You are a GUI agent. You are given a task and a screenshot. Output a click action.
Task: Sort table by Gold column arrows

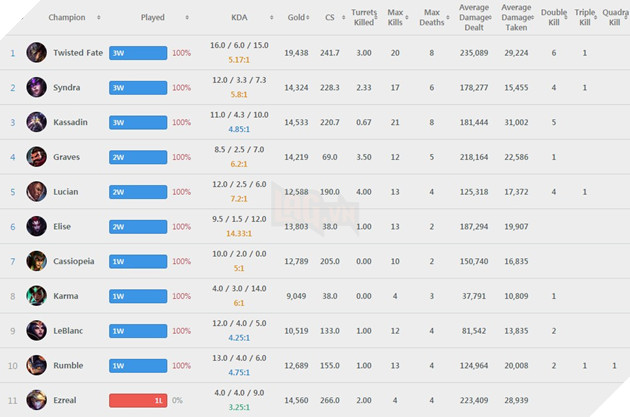point(308,17)
